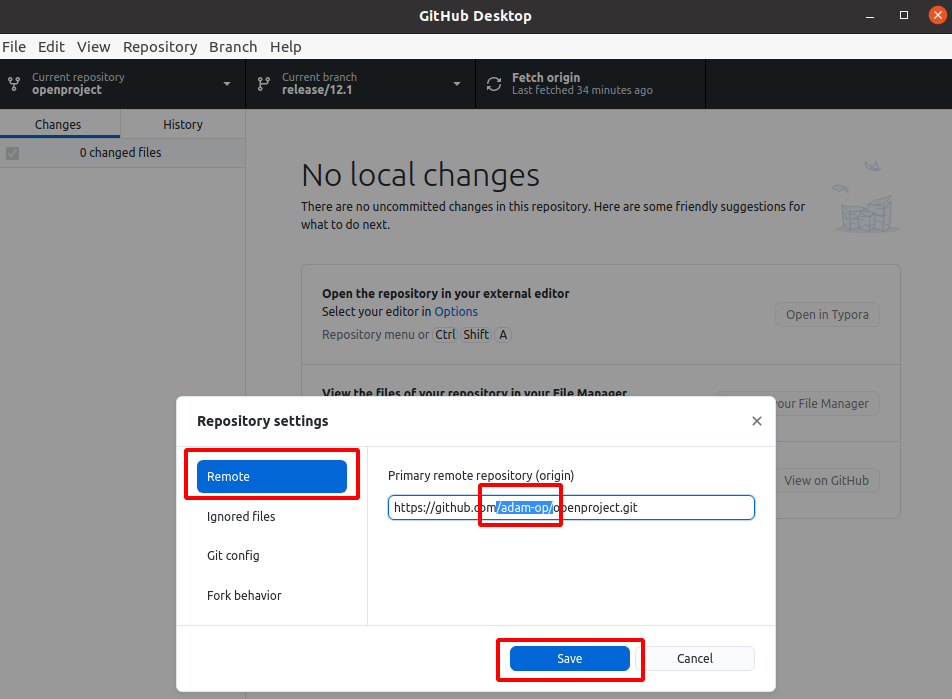Open the Git config section

pyautogui.click(x=233, y=556)
